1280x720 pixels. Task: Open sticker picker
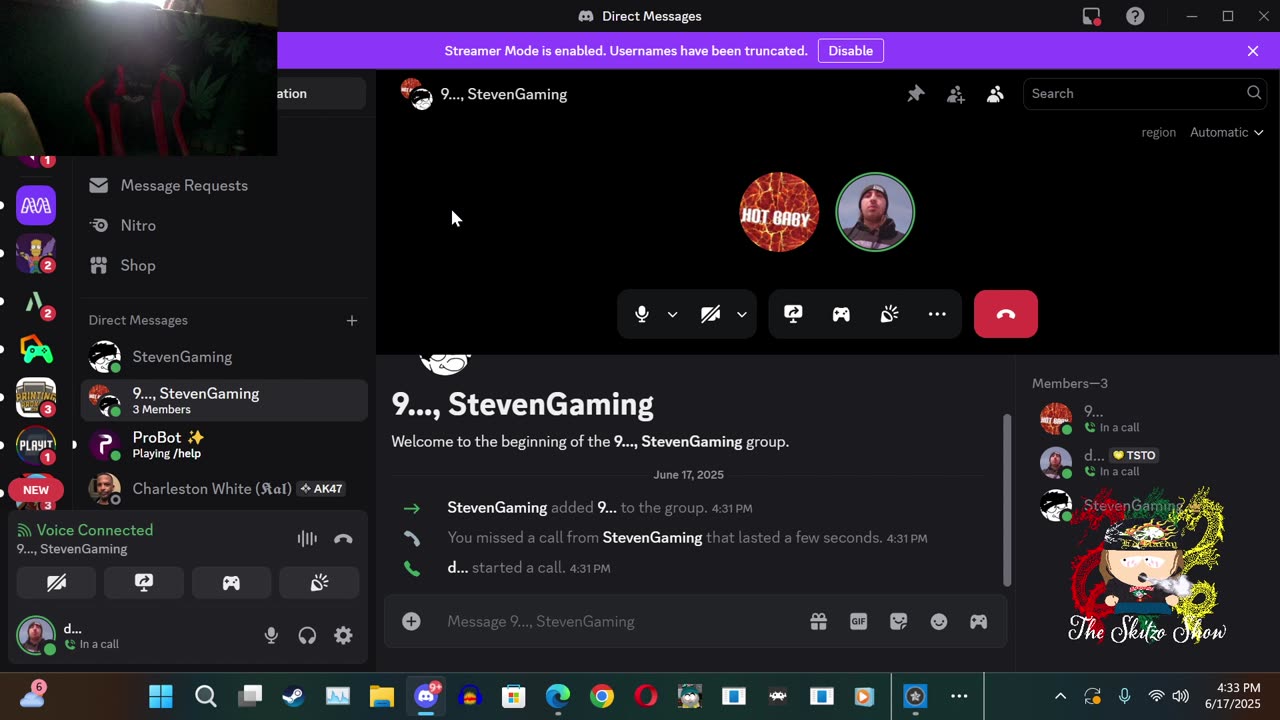[x=898, y=621]
